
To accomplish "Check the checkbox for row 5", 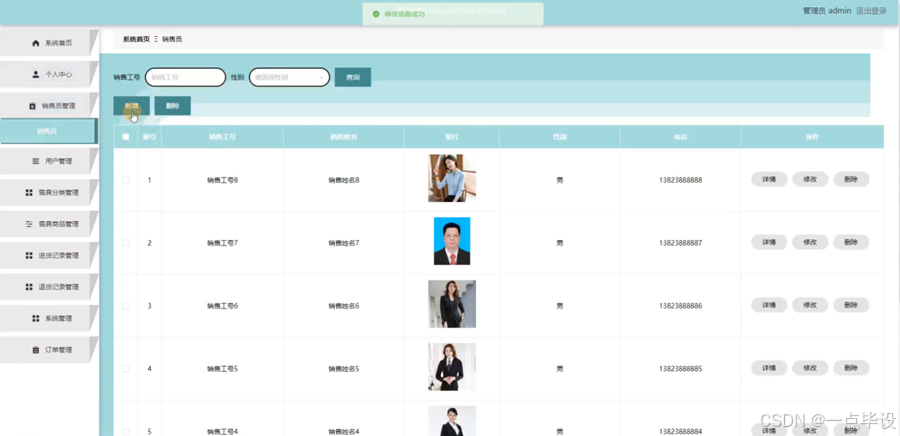I will point(126,431).
